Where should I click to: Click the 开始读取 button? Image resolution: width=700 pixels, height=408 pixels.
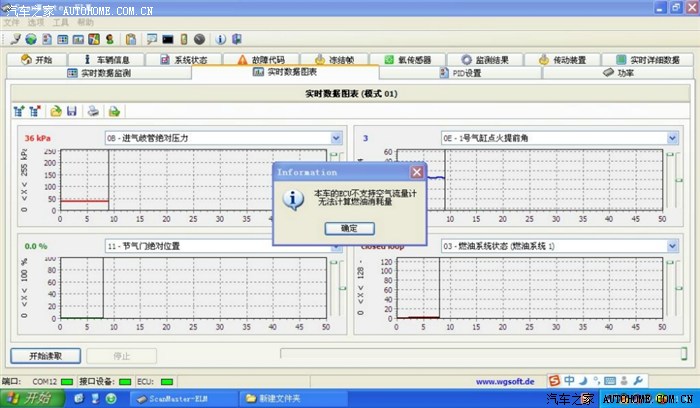click(45, 355)
